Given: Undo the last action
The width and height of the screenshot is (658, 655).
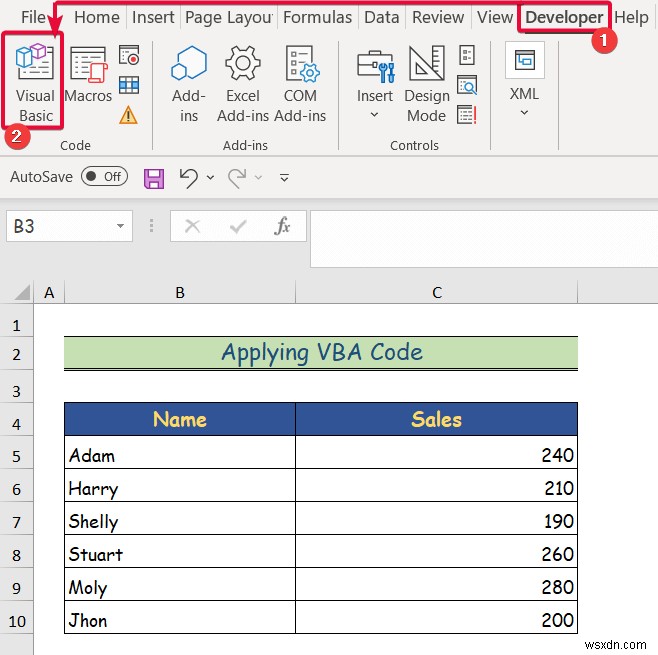Looking at the screenshot, I should (x=188, y=178).
